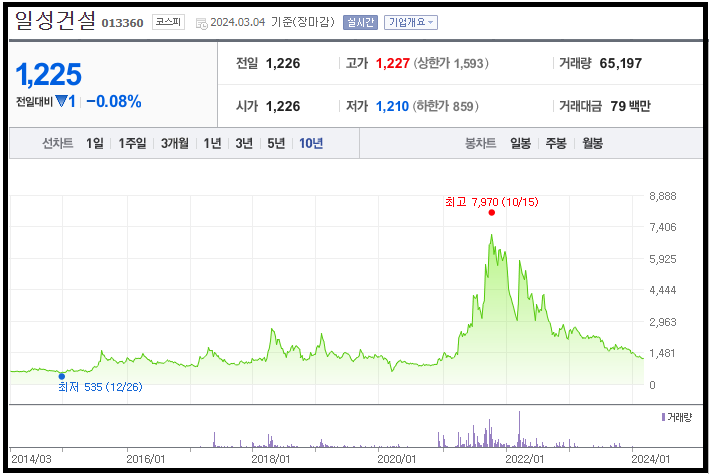Select the 1주일 line chart range
Image resolution: width=709 pixels, height=474 pixels.
point(132,143)
